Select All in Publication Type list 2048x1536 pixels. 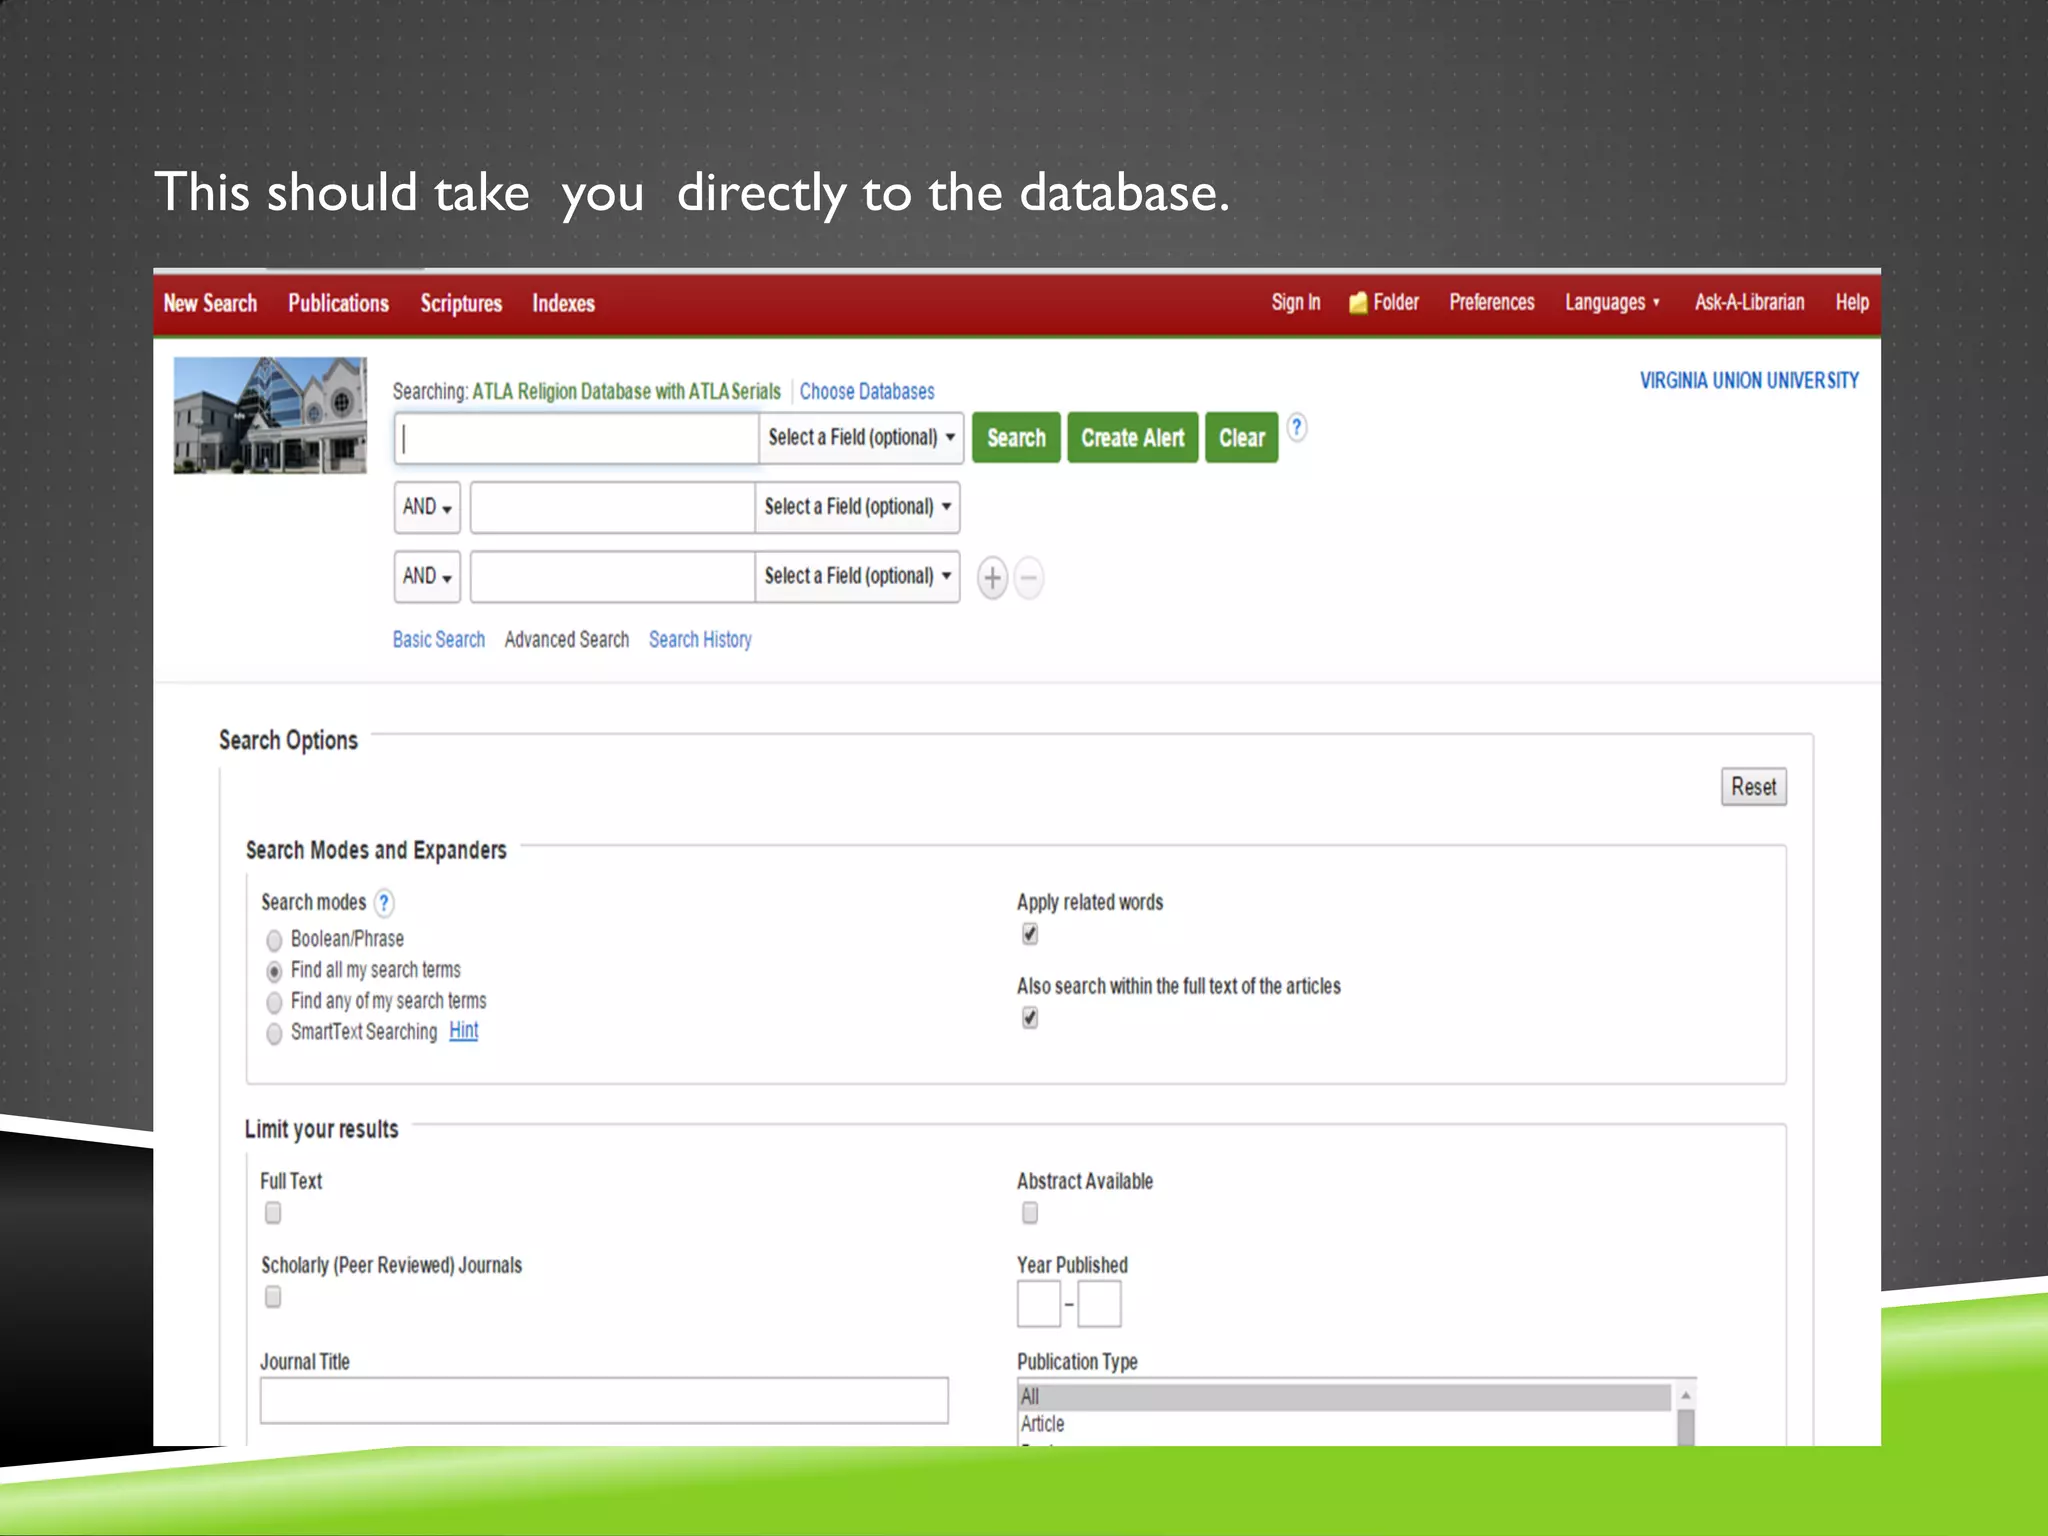[x=1344, y=1396]
